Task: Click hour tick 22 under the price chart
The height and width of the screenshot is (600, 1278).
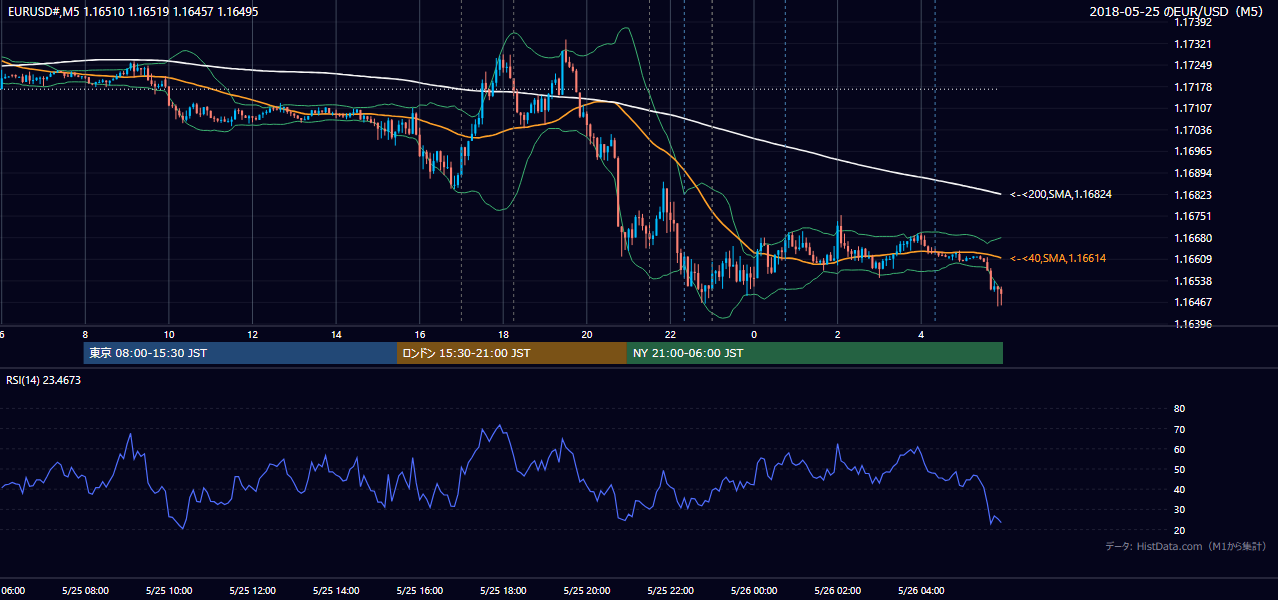Action: [x=670, y=335]
